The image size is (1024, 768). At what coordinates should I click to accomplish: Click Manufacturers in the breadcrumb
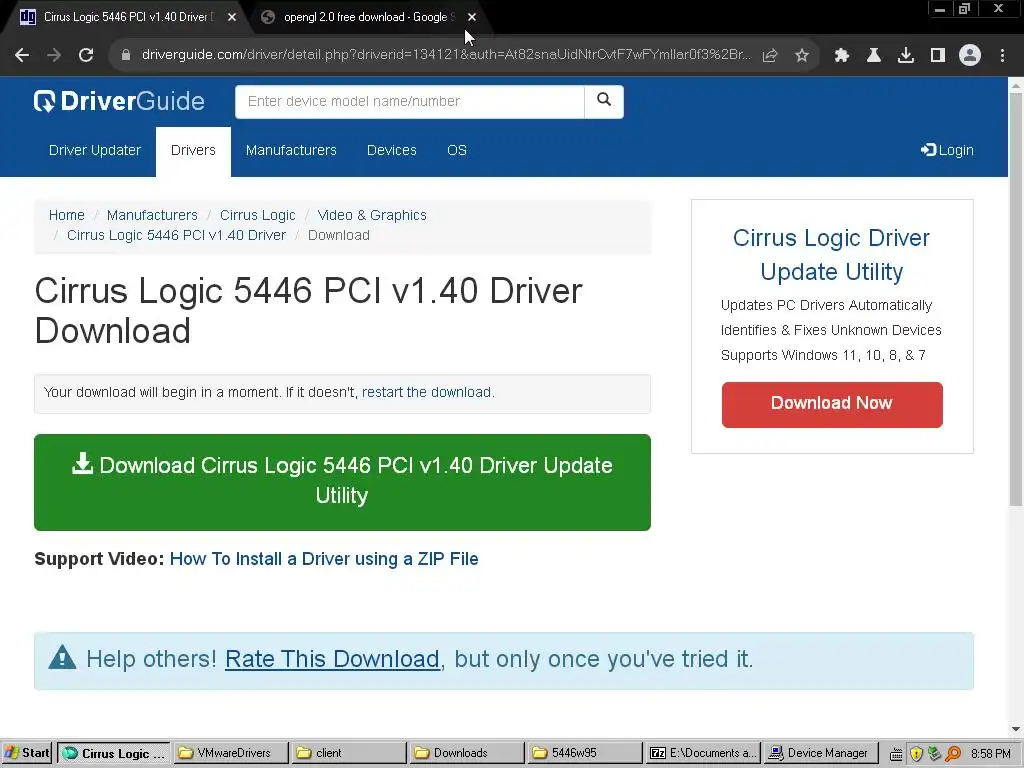click(x=152, y=215)
